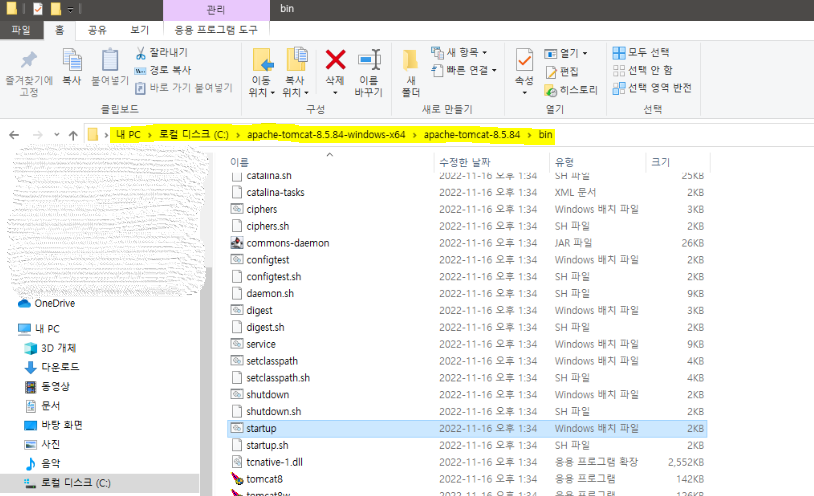The width and height of the screenshot is (814, 496).
Task: Open 다운로드 downloads in sidebar
Action: pos(52,367)
